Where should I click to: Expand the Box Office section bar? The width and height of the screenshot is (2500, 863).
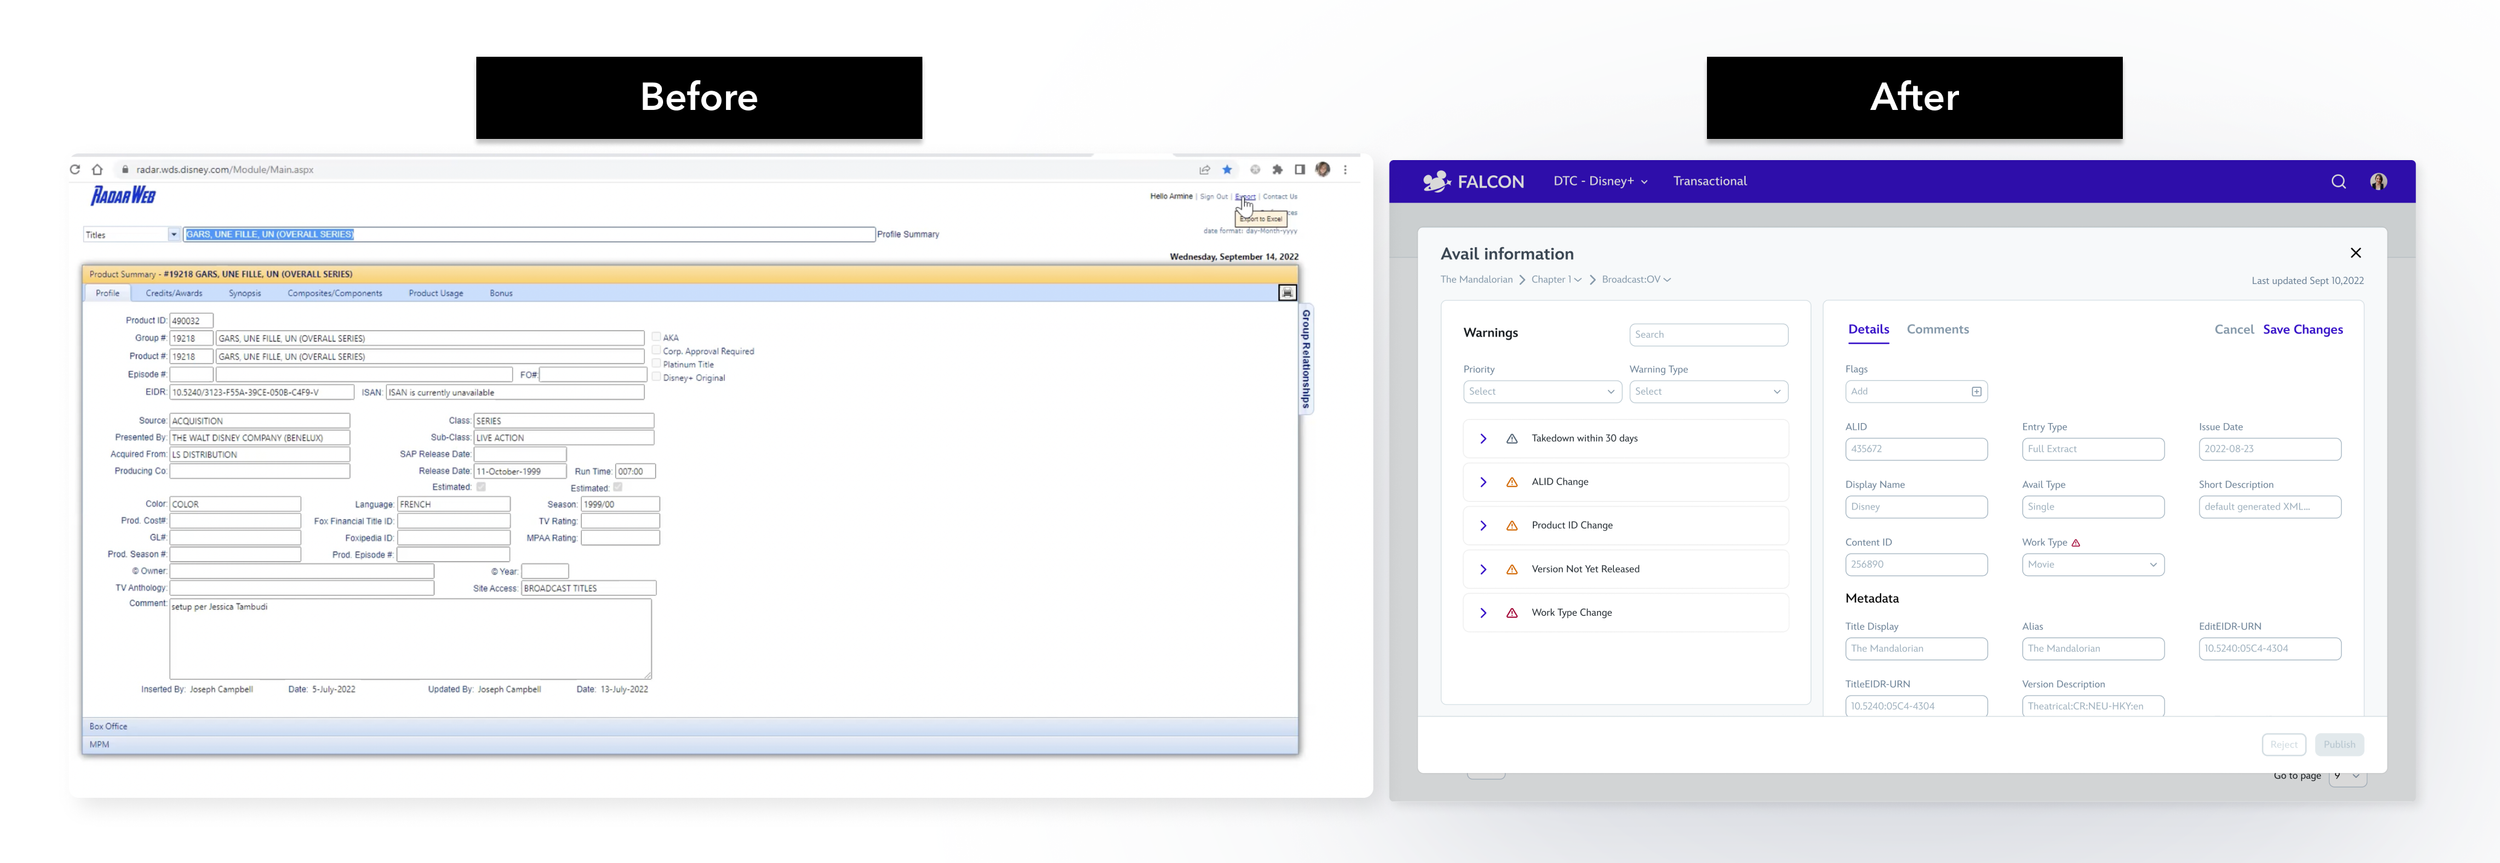[x=690, y=727]
